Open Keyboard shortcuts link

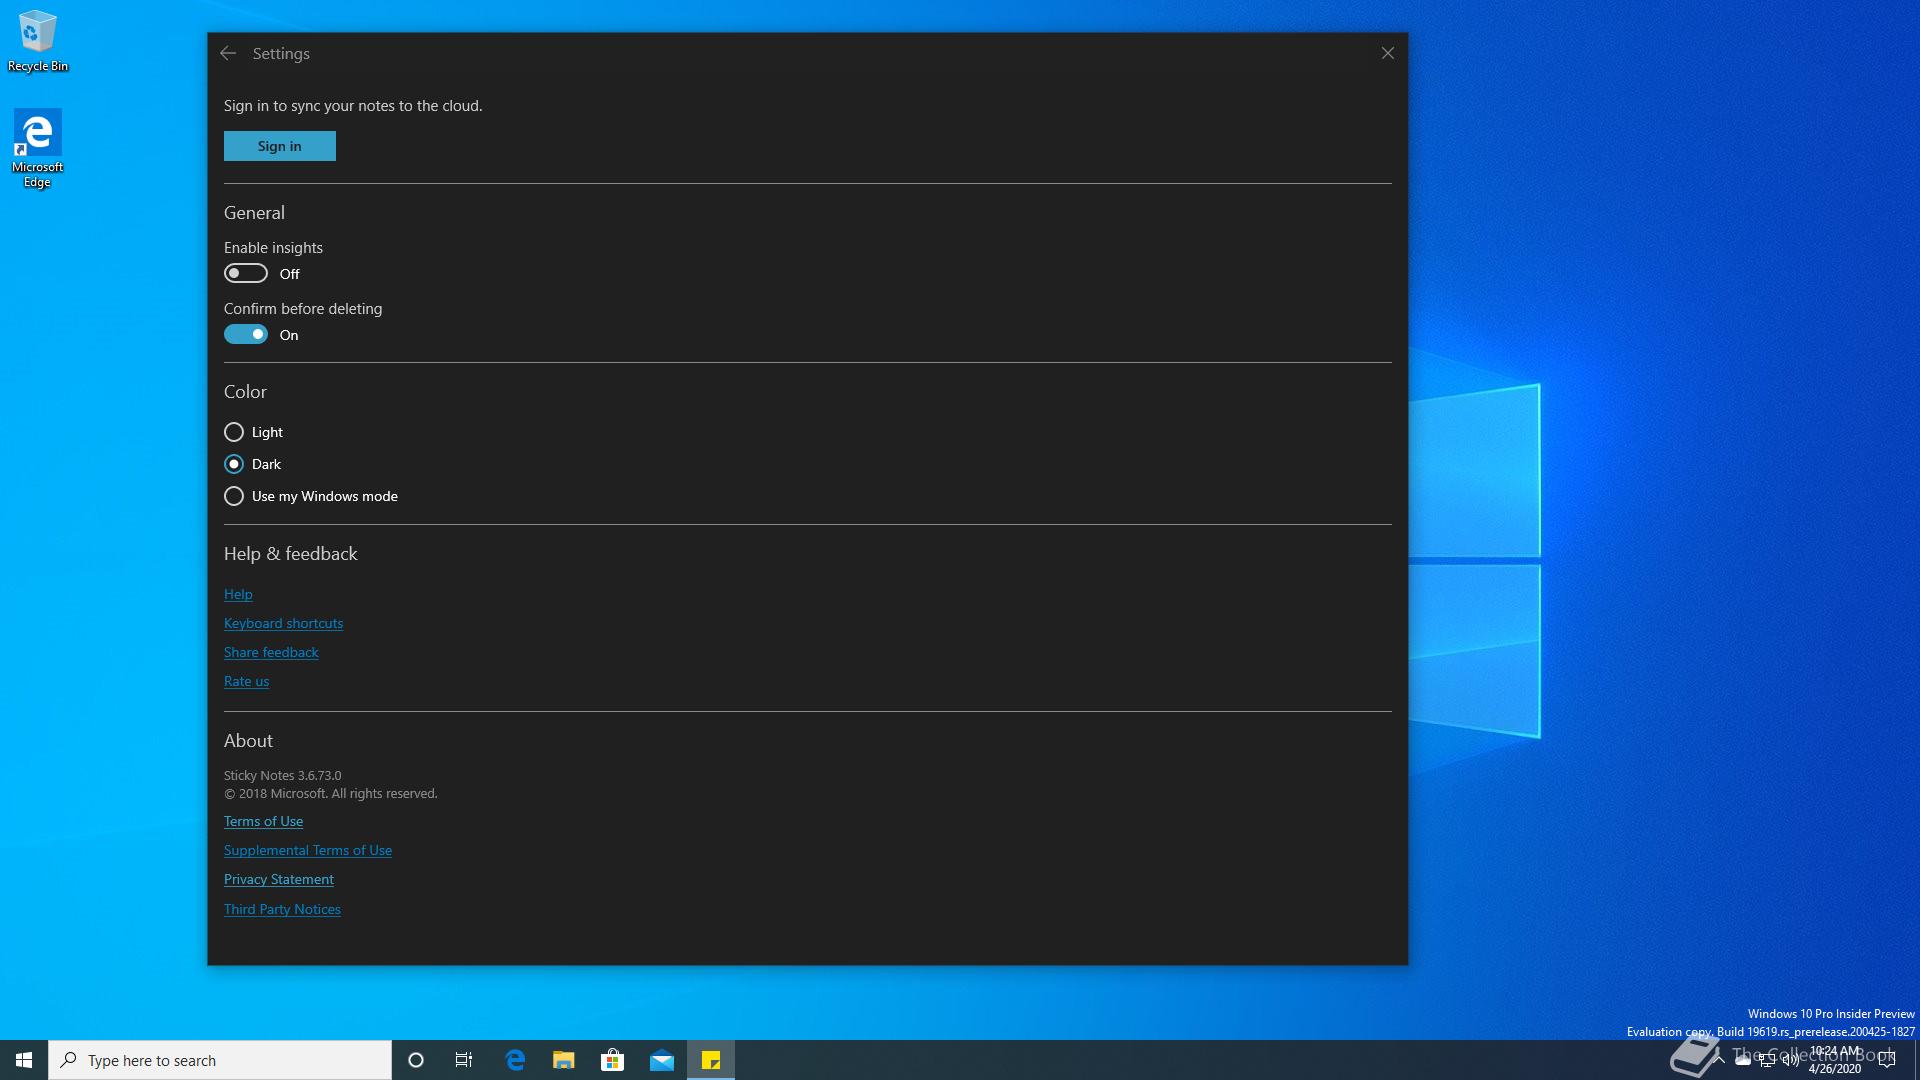[283, 623]
